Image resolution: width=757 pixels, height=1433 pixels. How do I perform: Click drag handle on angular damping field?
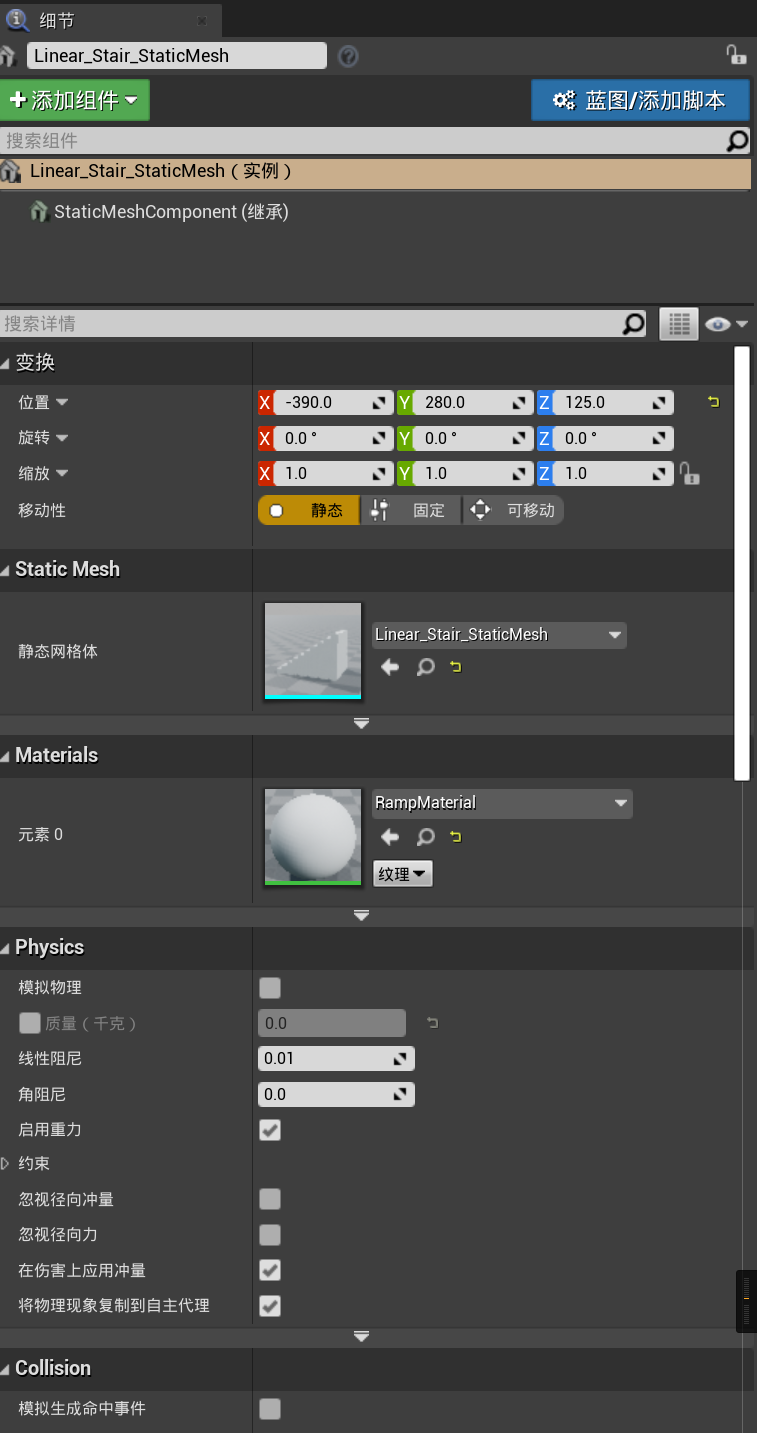tap(400, 1095)
